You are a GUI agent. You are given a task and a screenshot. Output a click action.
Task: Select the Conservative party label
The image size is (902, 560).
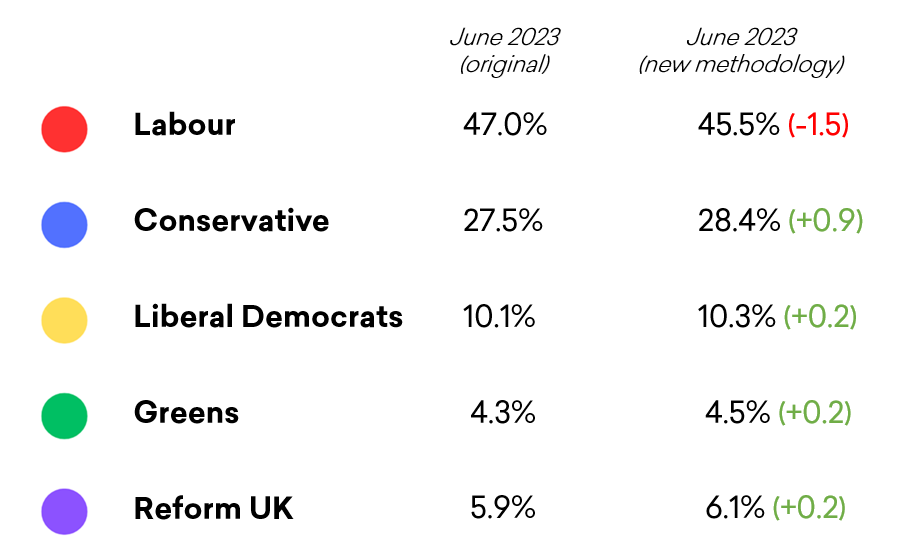click(x=231, y=221)
